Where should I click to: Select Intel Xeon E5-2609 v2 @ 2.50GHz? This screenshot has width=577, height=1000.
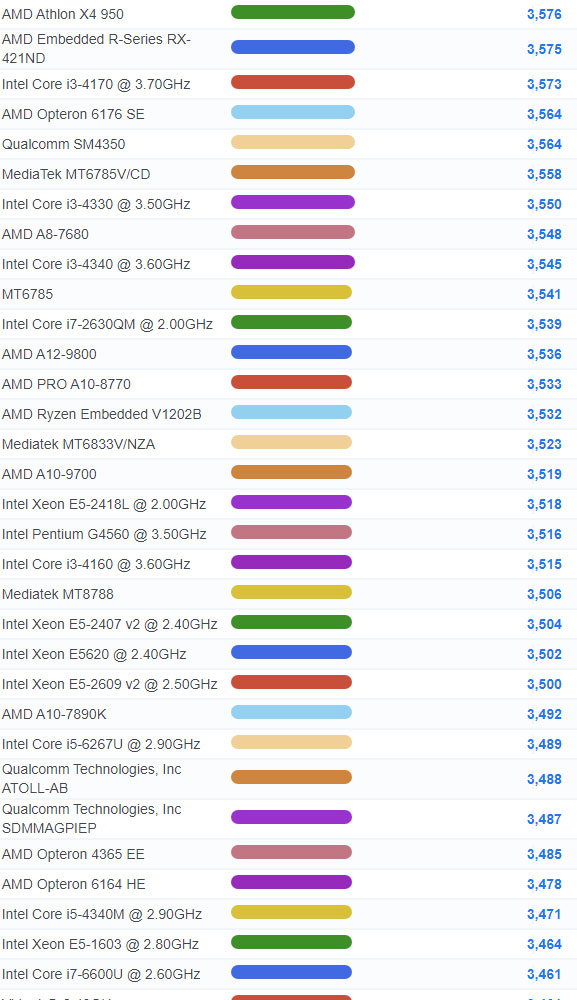tap(110, 684)
